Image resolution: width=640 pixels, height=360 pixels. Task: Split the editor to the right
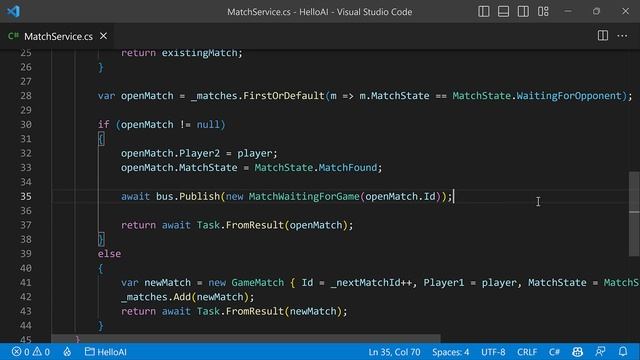pos(602,36)
